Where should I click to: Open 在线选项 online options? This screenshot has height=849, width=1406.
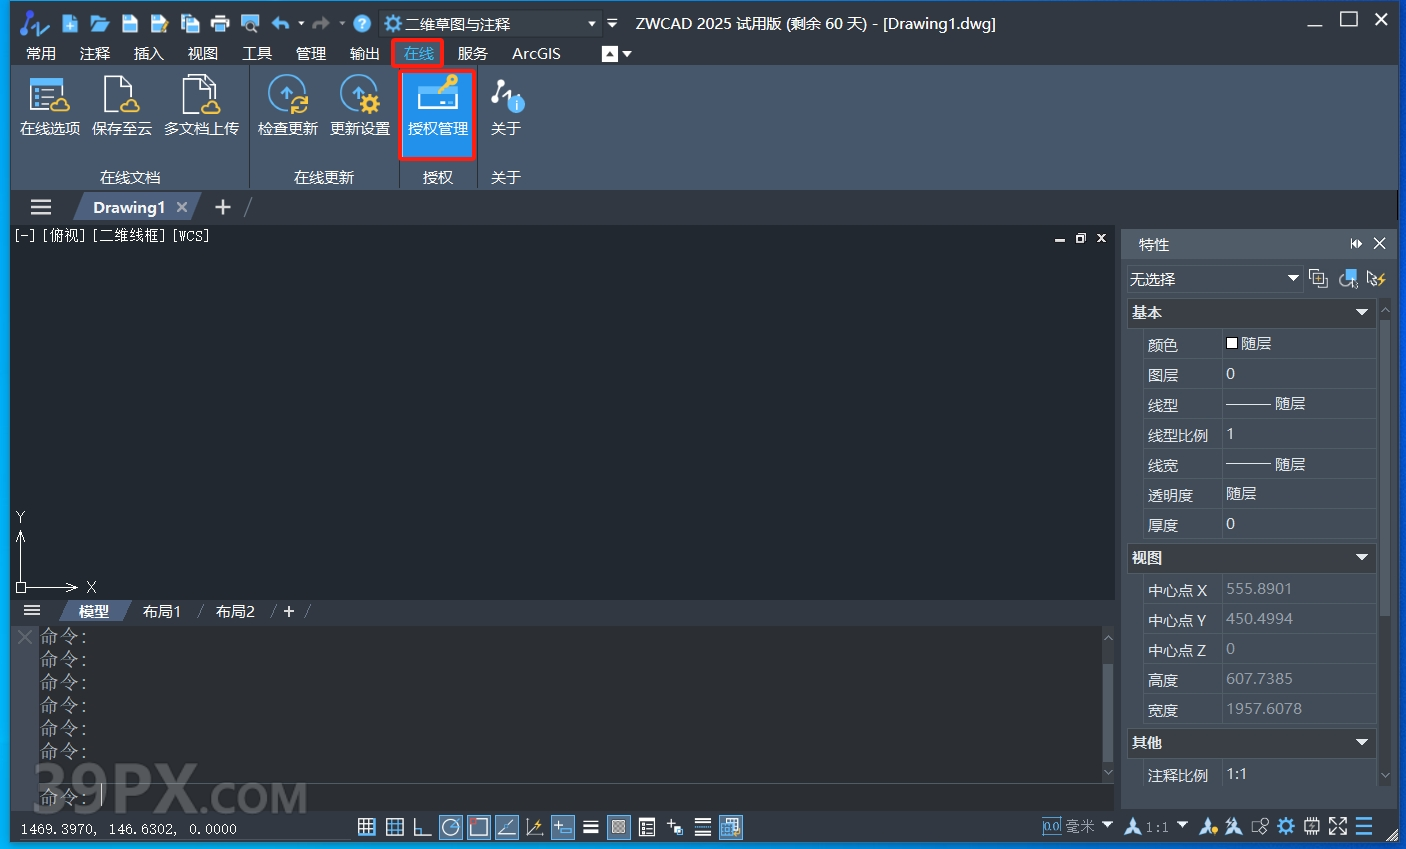coord(50,106)
